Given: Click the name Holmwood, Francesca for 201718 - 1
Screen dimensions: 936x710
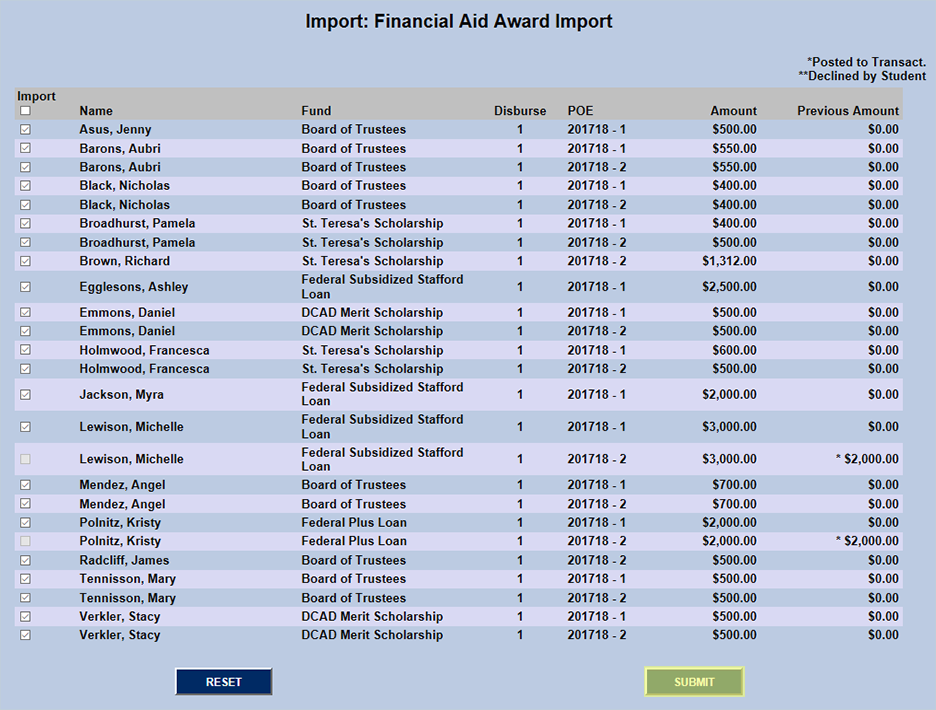Looking at the screenshot, I should (x=144, y=351).
